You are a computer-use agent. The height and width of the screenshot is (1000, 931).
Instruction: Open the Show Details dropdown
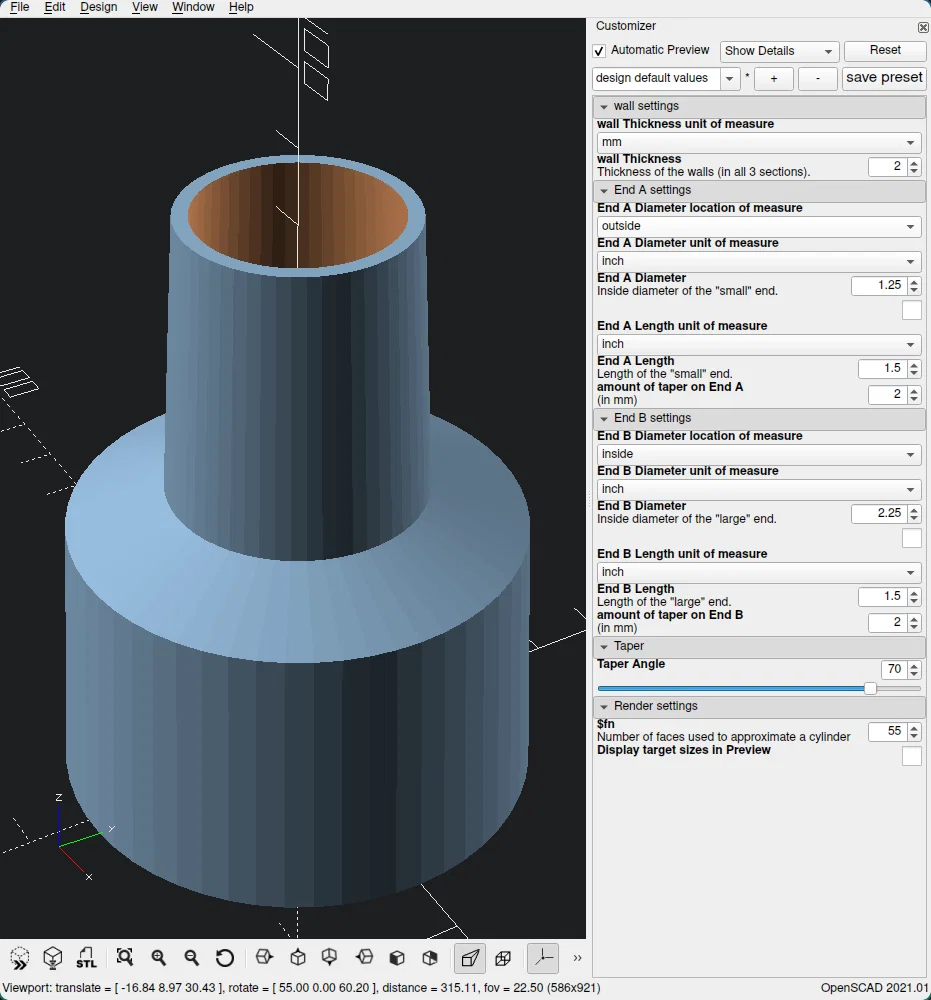[779, 51]
